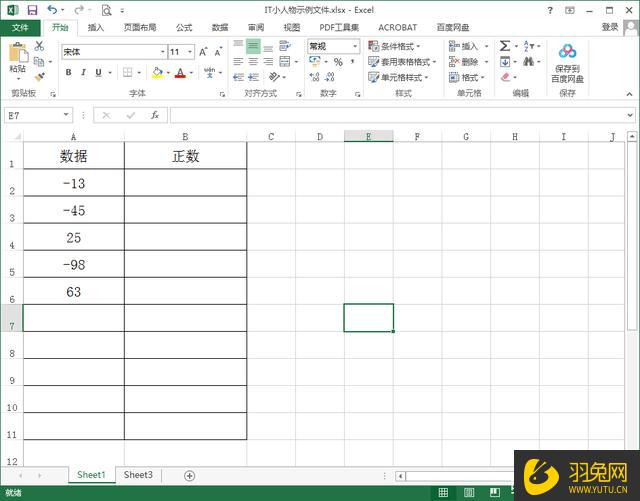
Task: Toggle top vertical alignment
Action: 238,45
